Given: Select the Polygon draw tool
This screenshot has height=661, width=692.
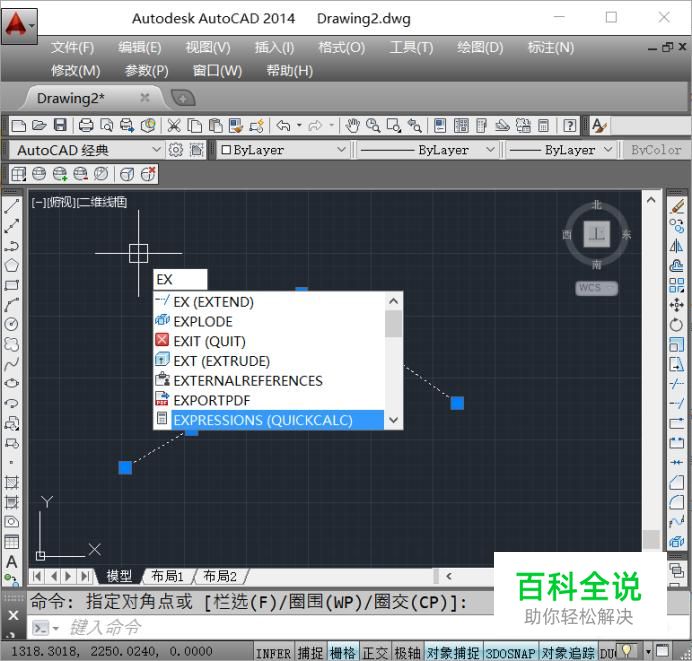Looking at the screenshot, I should (x=11, y=265).
